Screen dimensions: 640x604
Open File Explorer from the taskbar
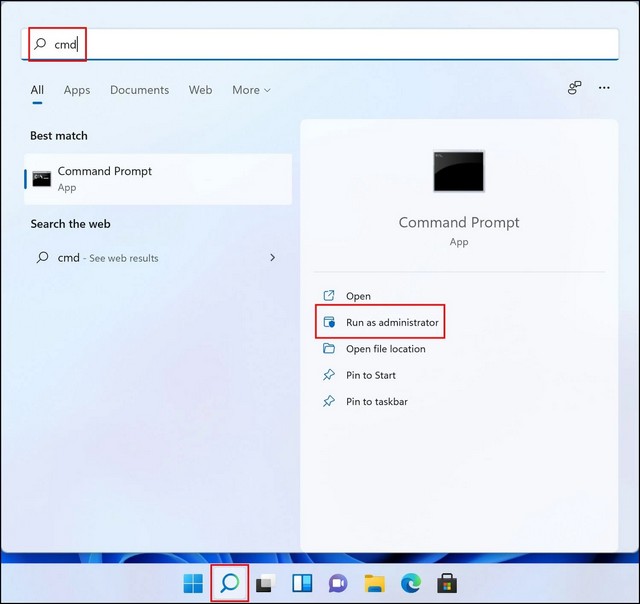(x=374, y=583)
